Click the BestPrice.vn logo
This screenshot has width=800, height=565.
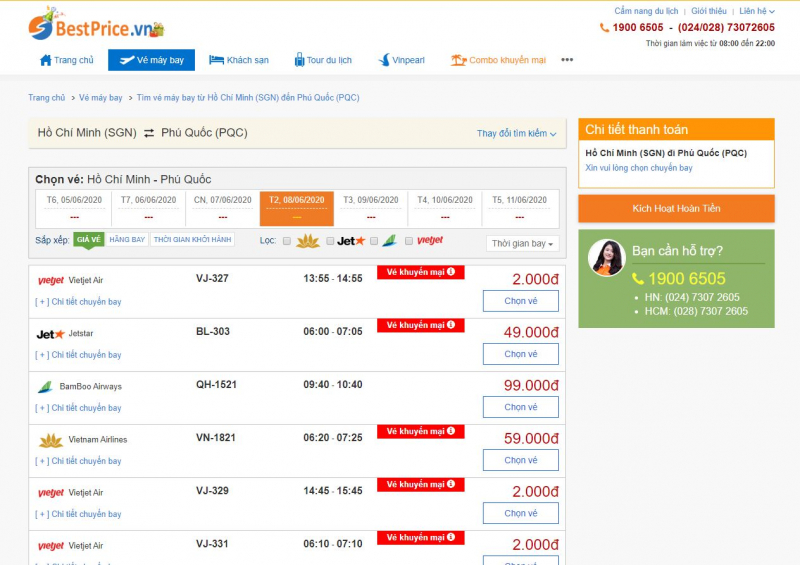(x=96, y=24)
